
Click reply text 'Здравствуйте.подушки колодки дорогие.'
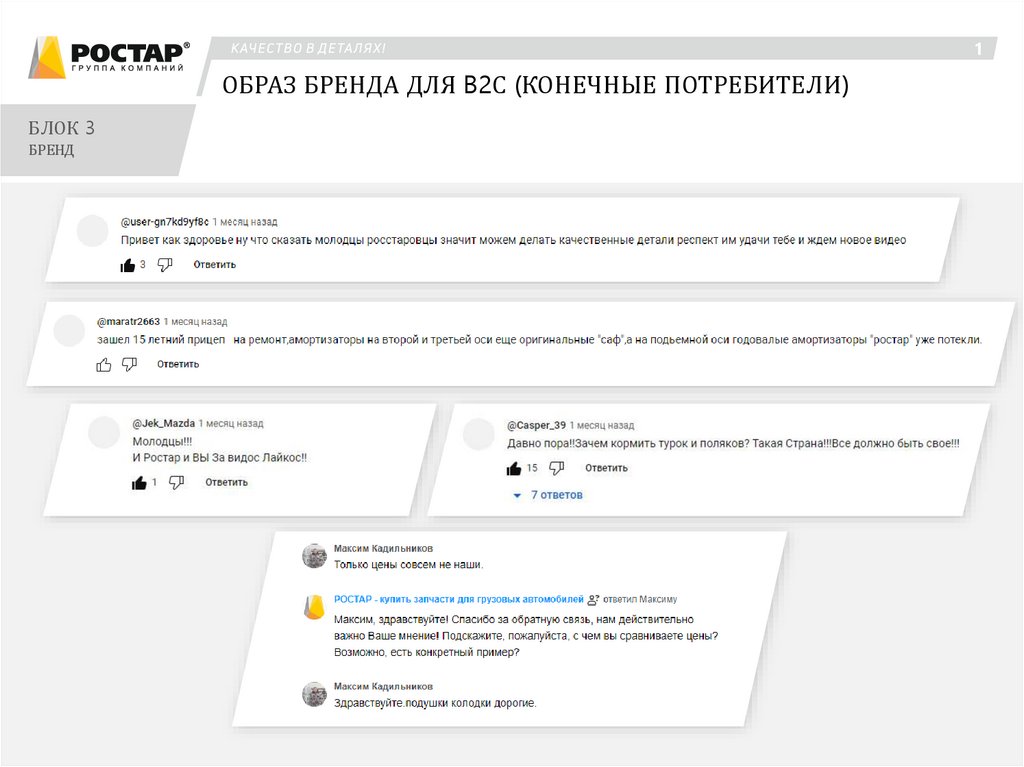click(x=435, y=704)
